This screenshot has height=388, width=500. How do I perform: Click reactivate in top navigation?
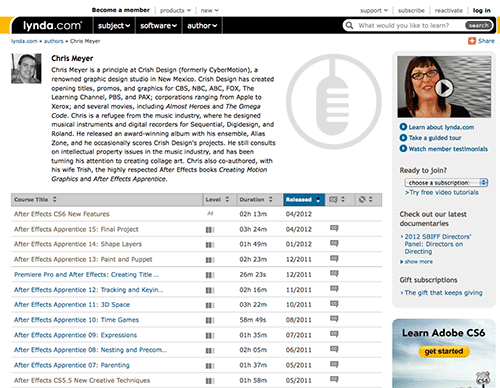449,10
